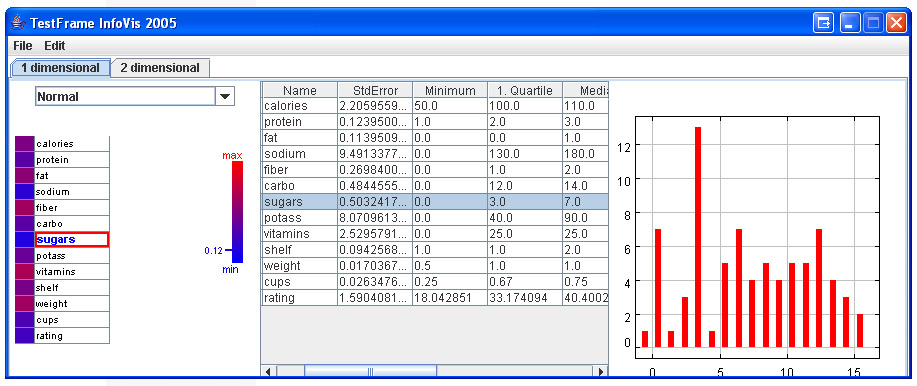Click the table scrollbar left arrow

click(x=268, y=371)
